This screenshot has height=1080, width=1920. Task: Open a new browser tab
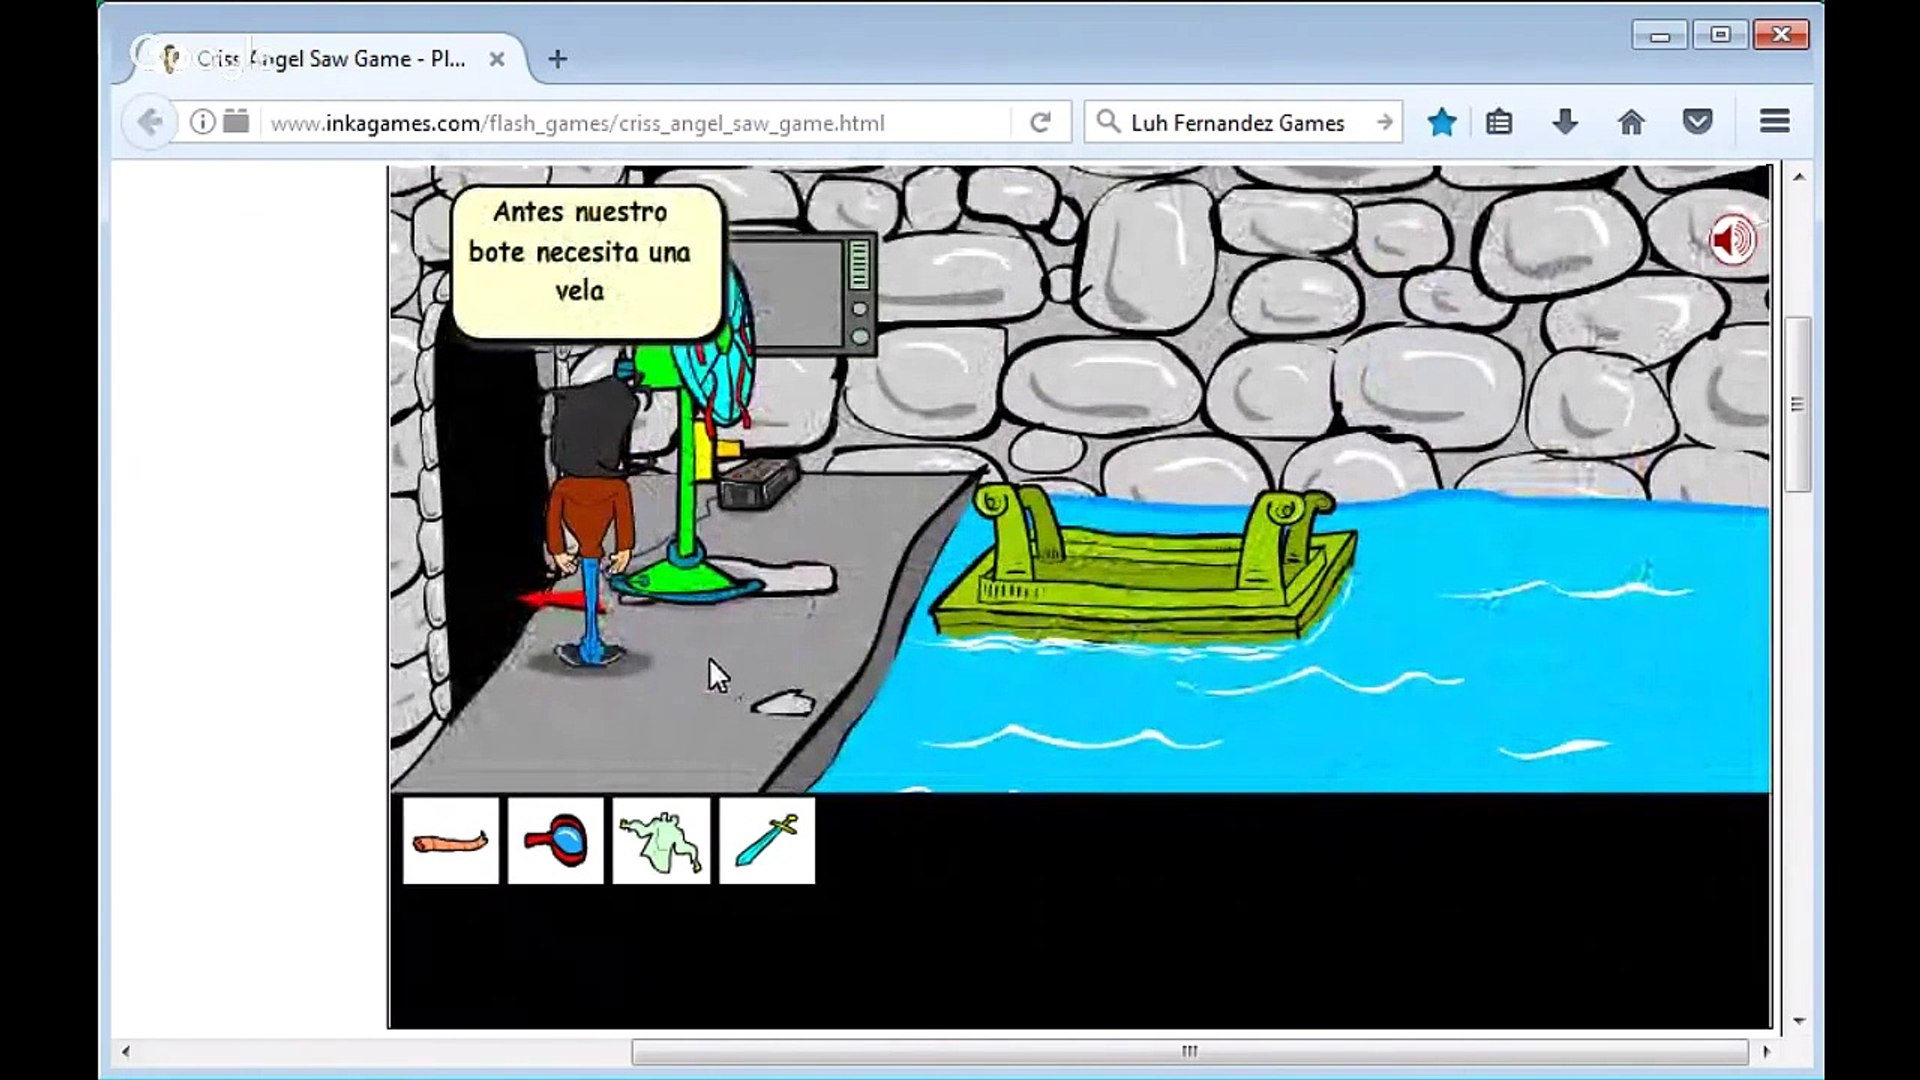[558, 60]
